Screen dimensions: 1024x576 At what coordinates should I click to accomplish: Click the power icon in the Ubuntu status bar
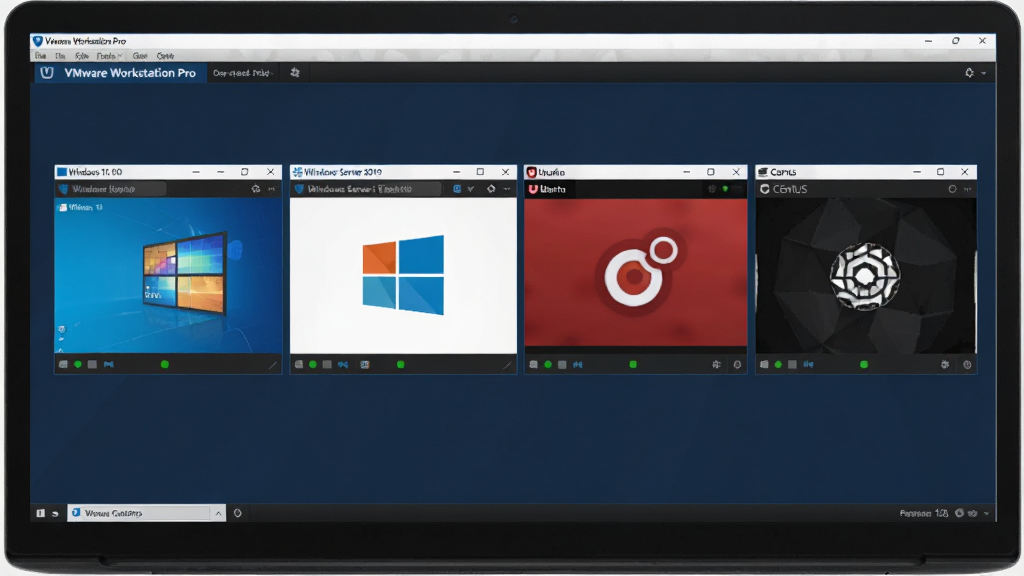(x=737, y=364)
